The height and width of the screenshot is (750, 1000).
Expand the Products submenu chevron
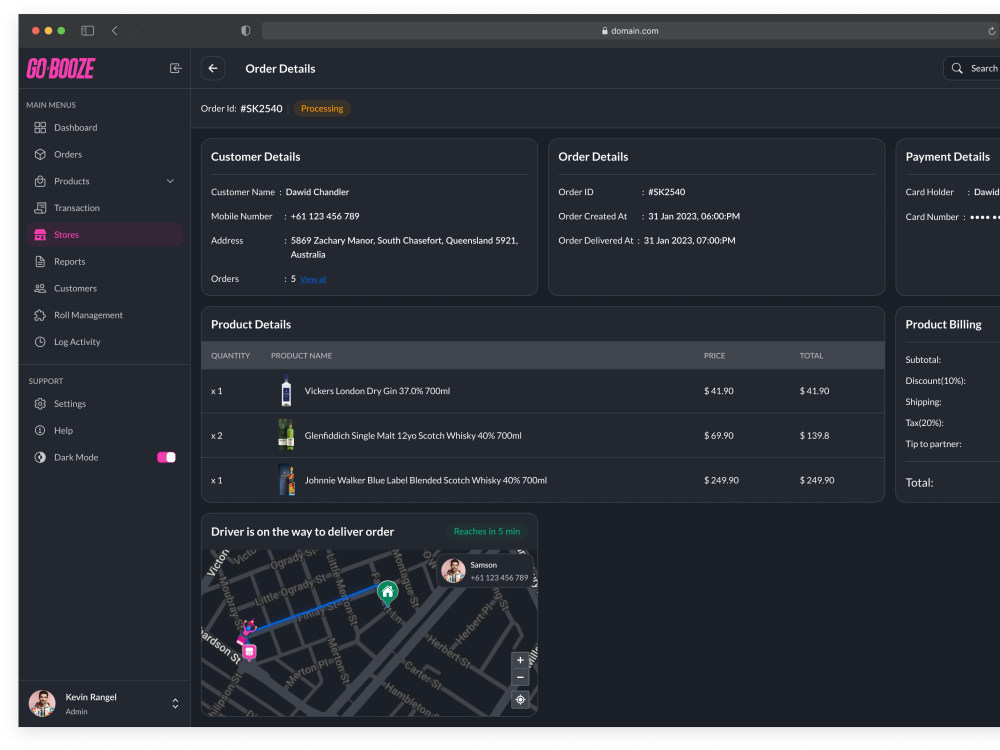click(170, 181)
